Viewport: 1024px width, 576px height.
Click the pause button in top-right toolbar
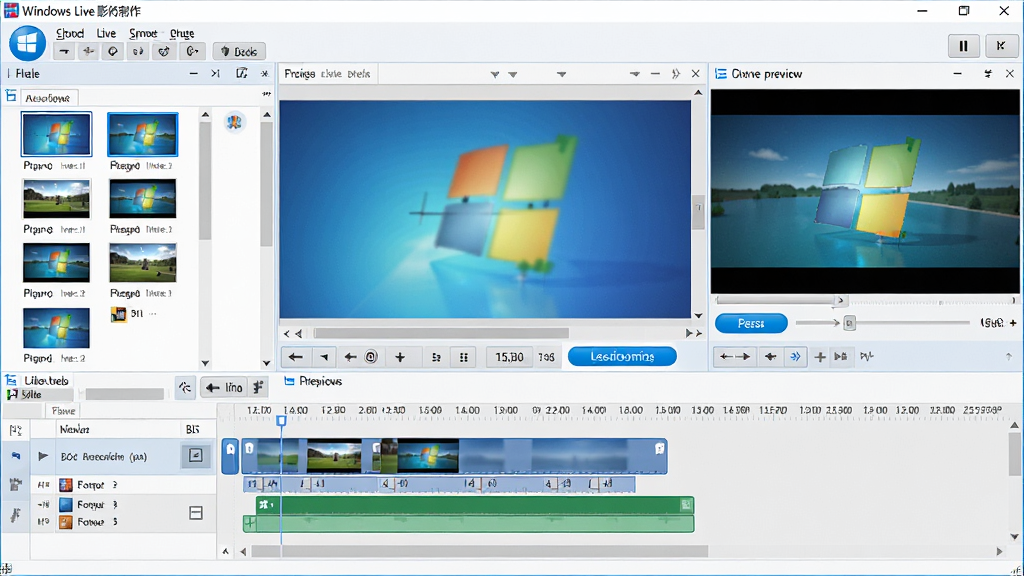963,46
